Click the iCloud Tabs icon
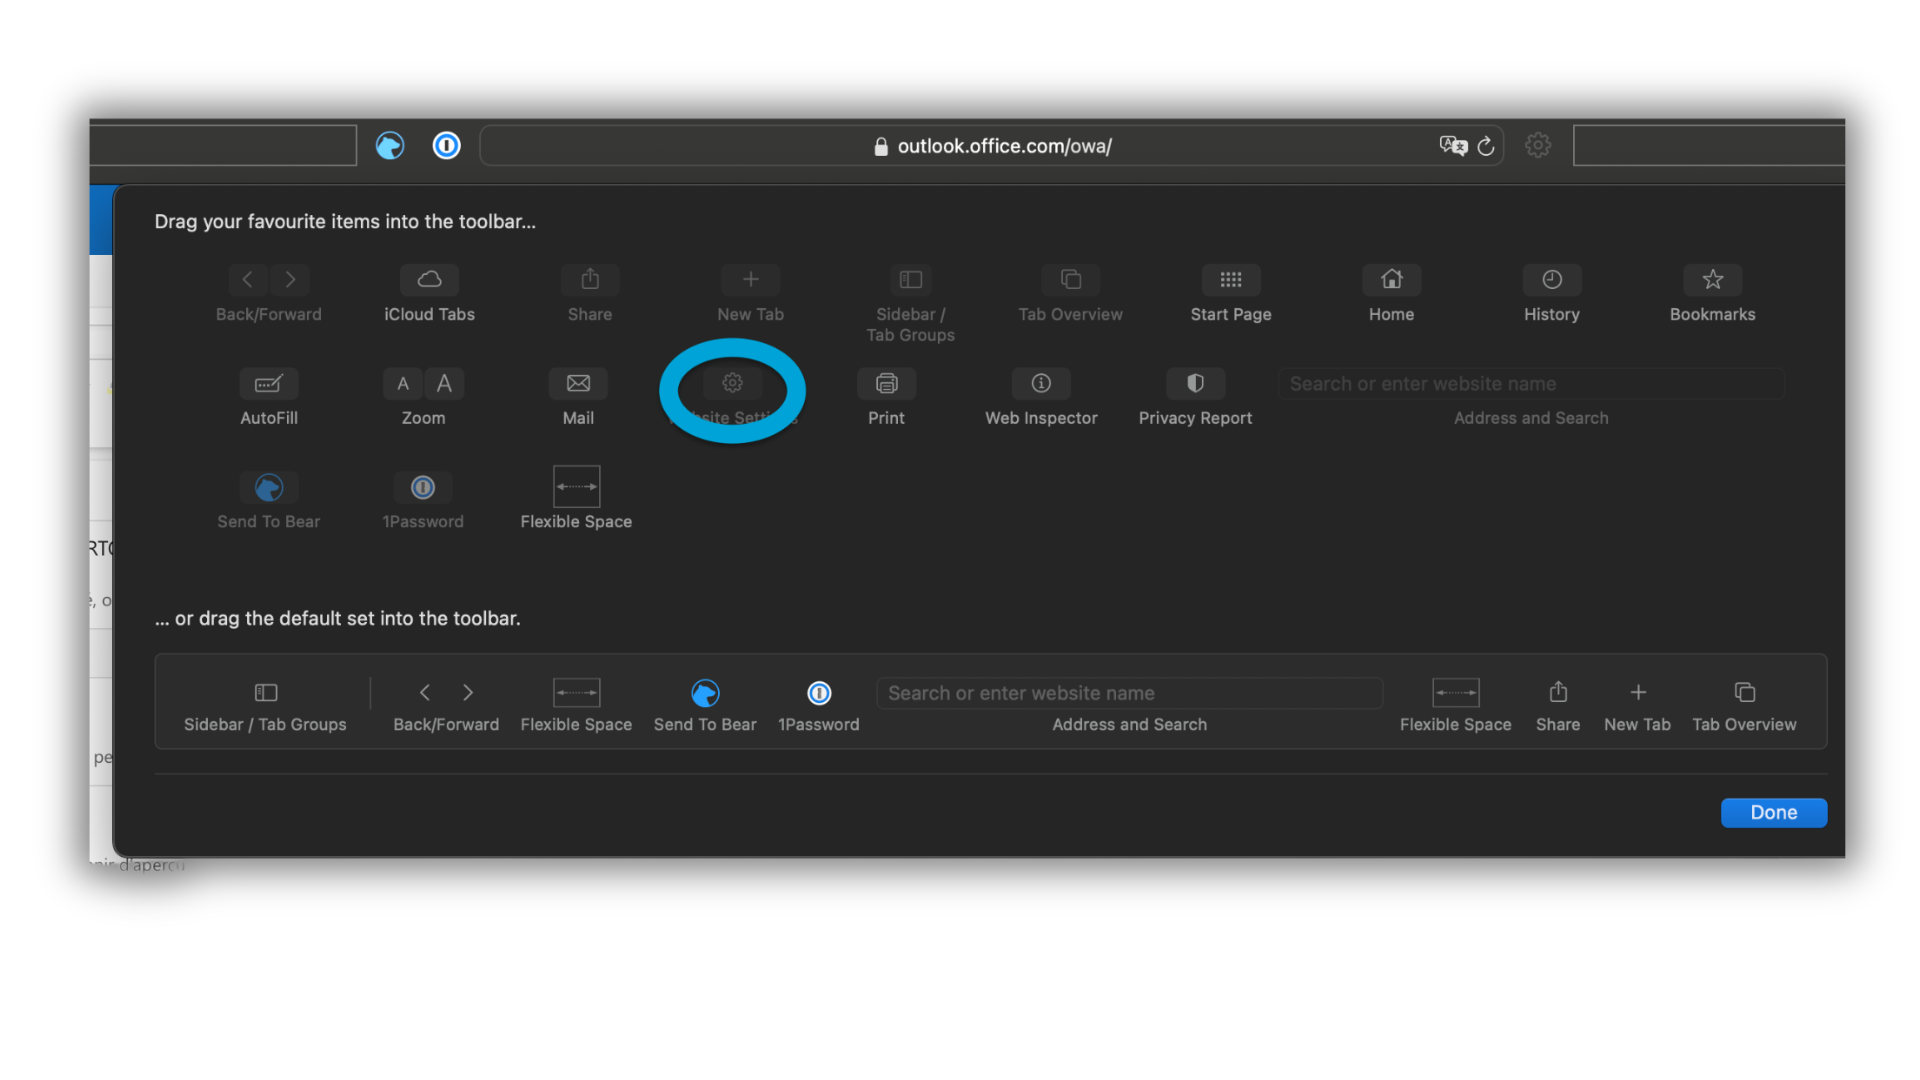This screenshot has width=1920, height=1080. pyautogui.click(x=429, y=280)
